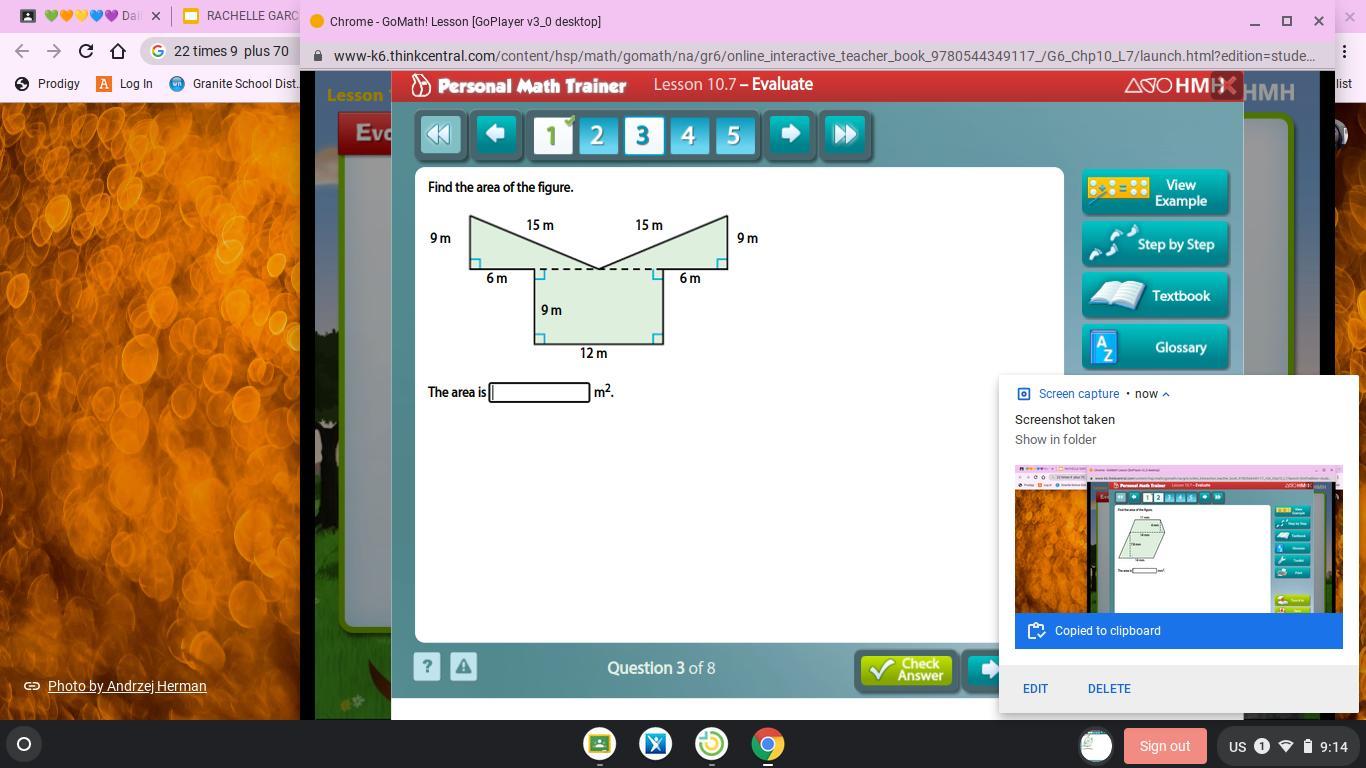Screen dimensions: 1366x768
Task: Click the warning triangle icon
Action: click(x=463, y=667)
